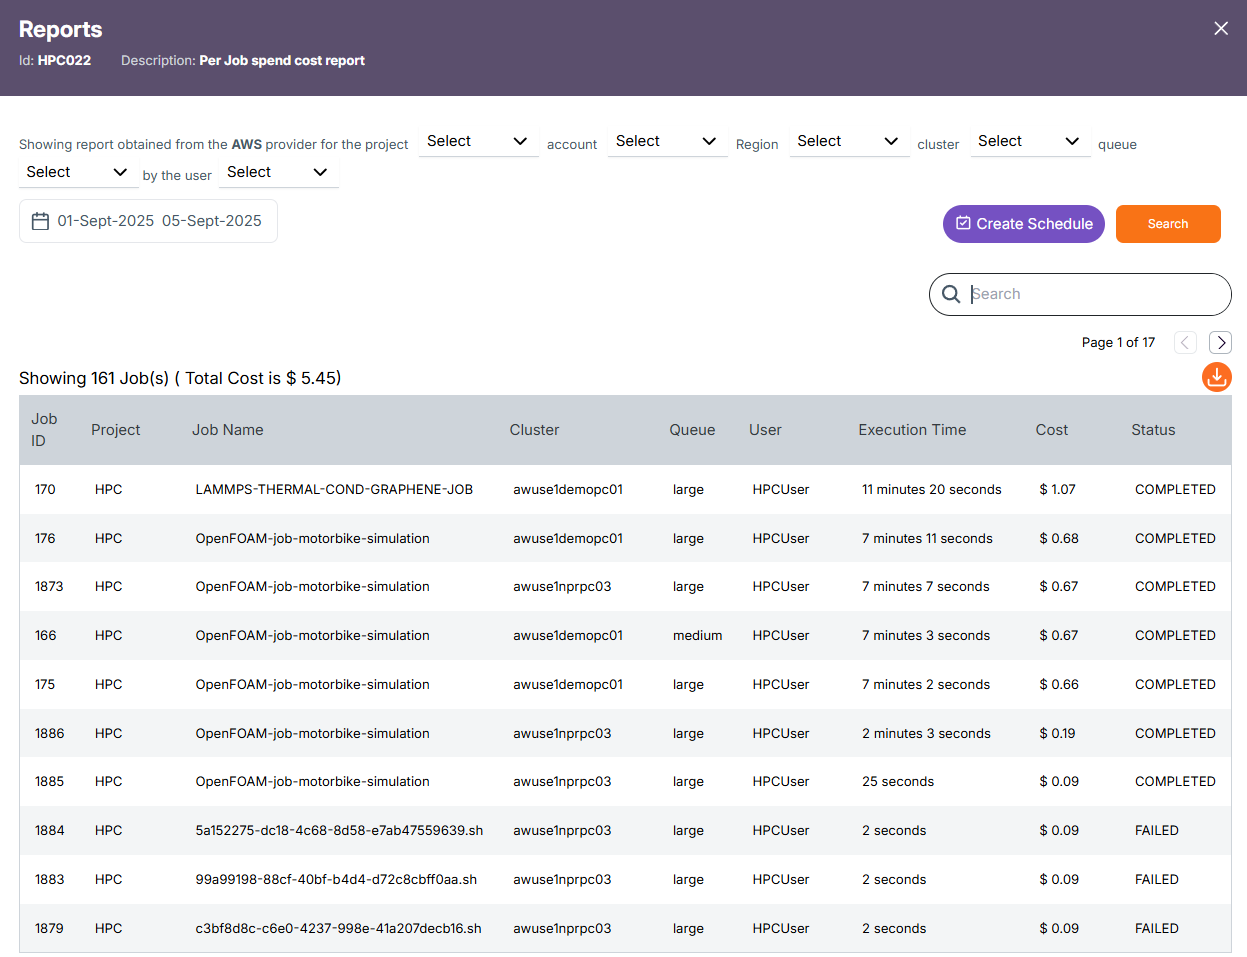Open the account Select dropdown
This screenshot has height=957, width=1247.
click(667, 141)
